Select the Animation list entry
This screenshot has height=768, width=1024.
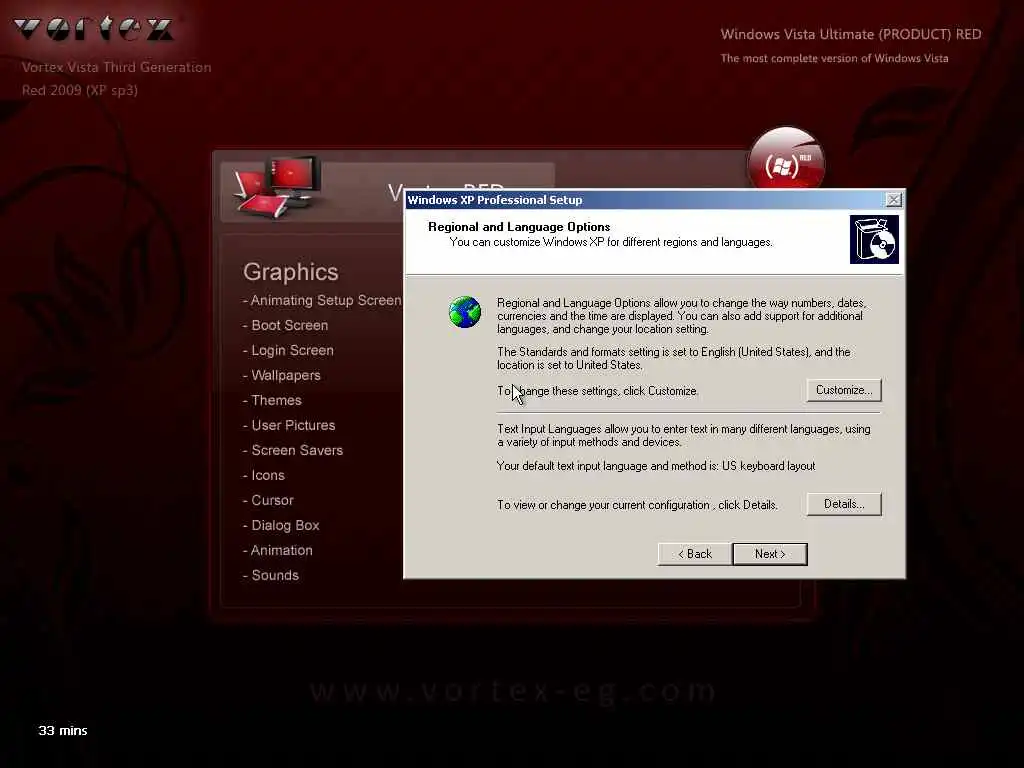click(278, 550)
